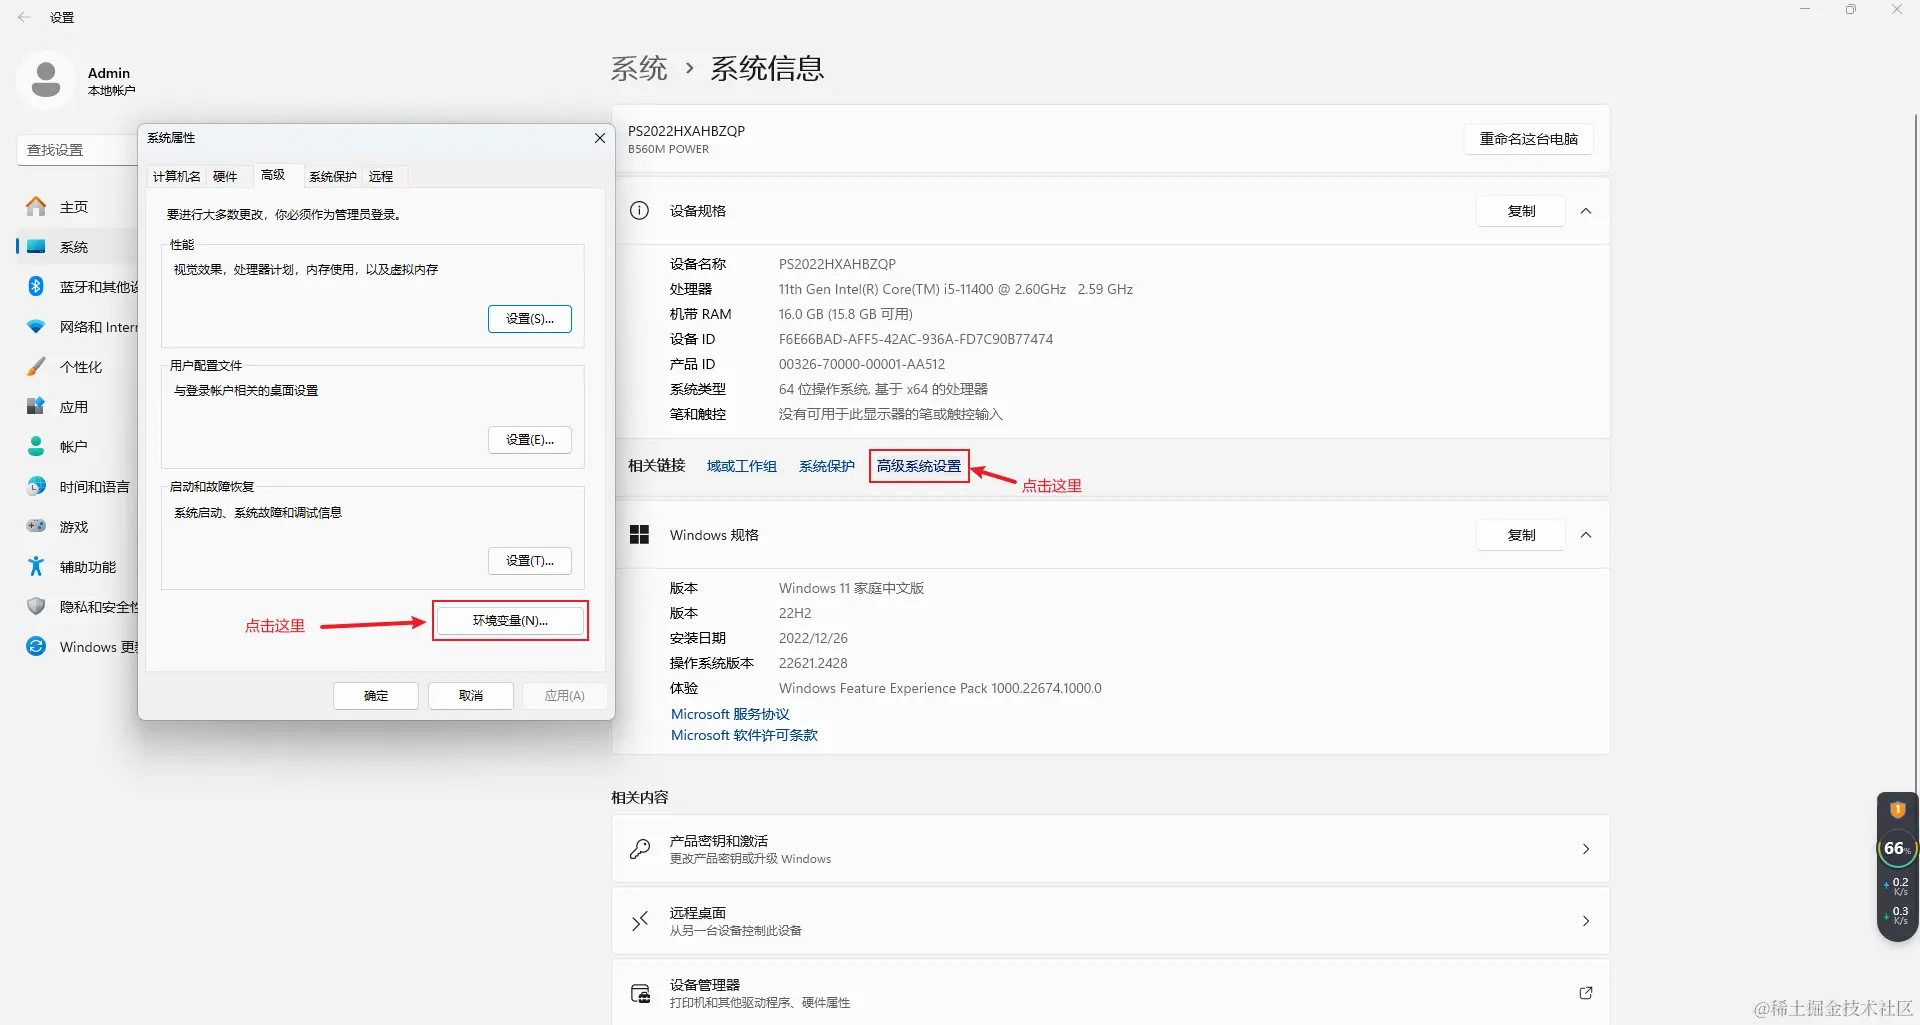The width and height of the screenshot is (1920, 1025).
Task: Select the OS build text 22621.2428
Action: pyautogui.click(x=813, y=663)
